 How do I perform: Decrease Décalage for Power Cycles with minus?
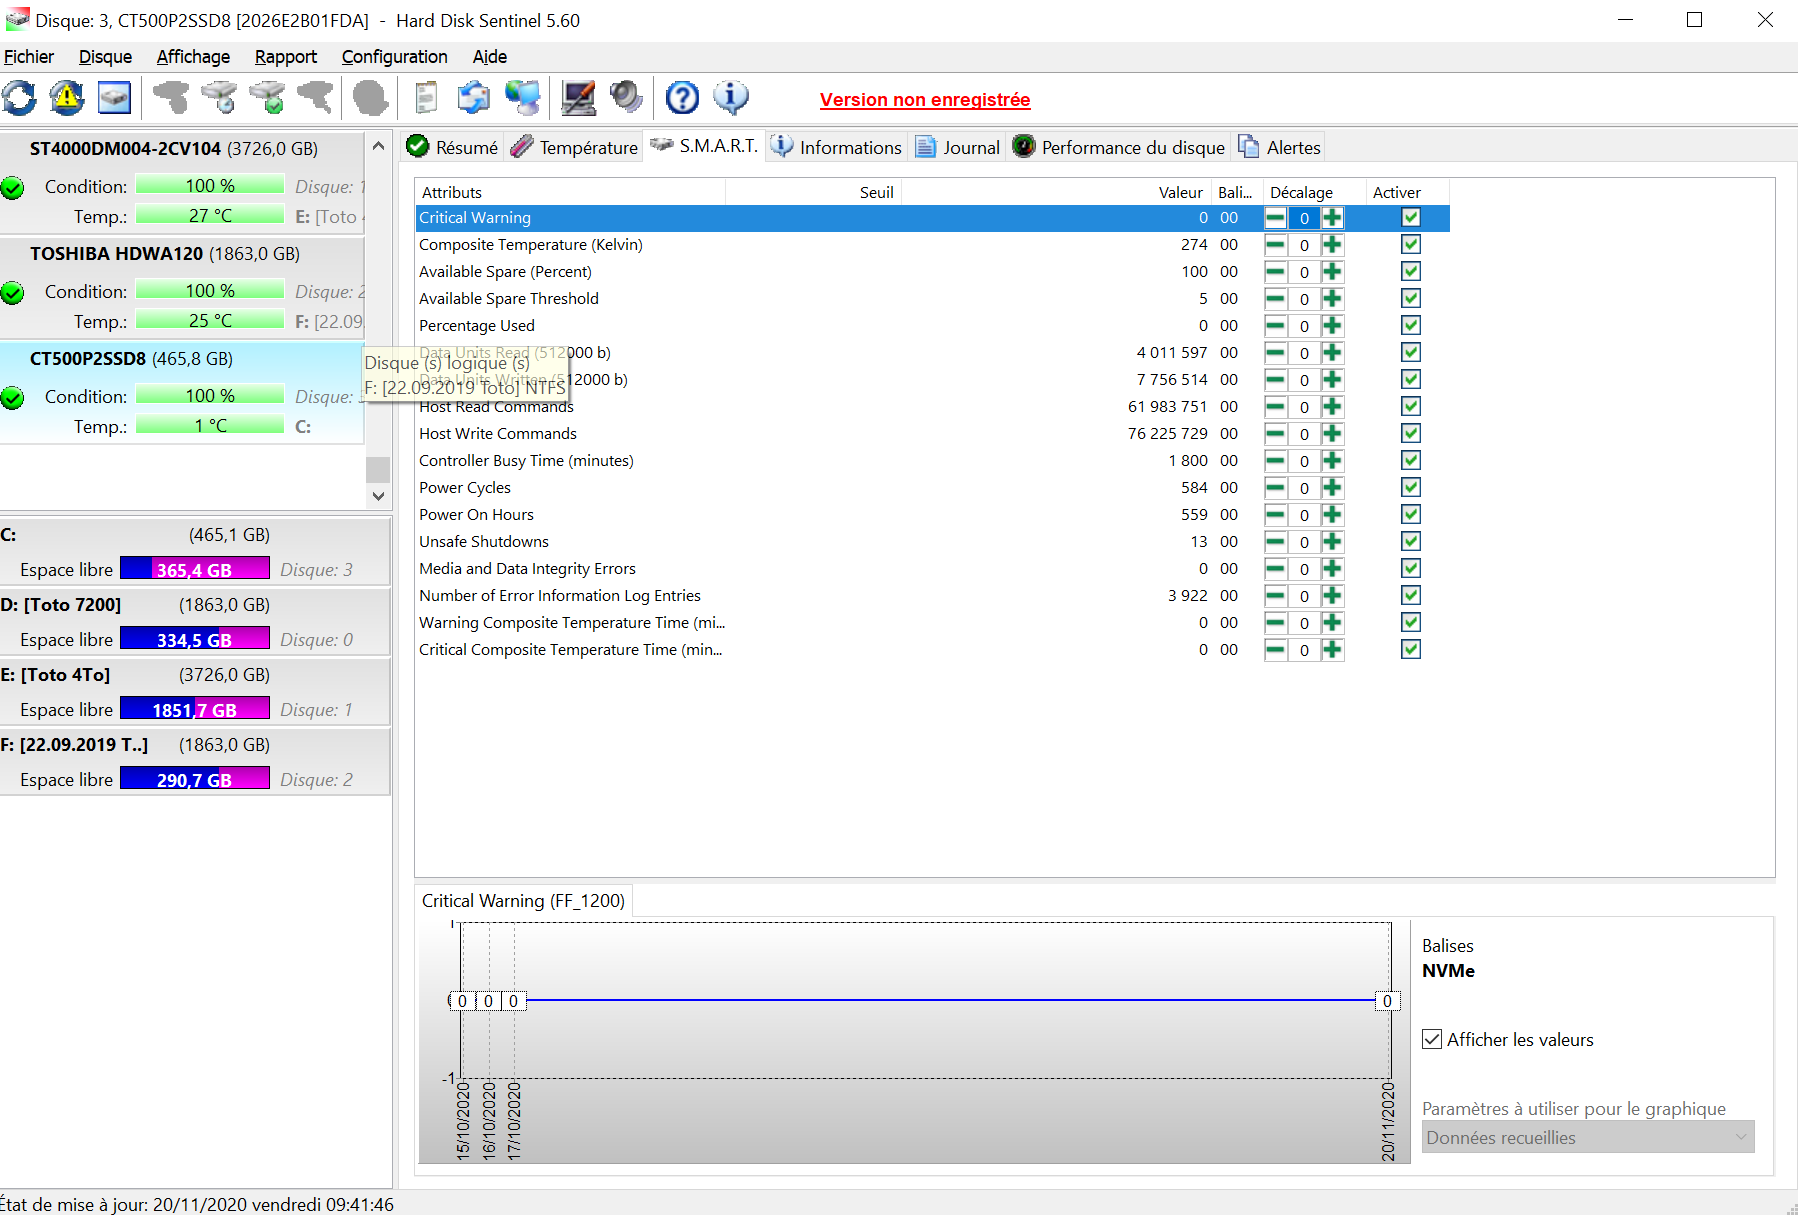[x=1275, y=488]
